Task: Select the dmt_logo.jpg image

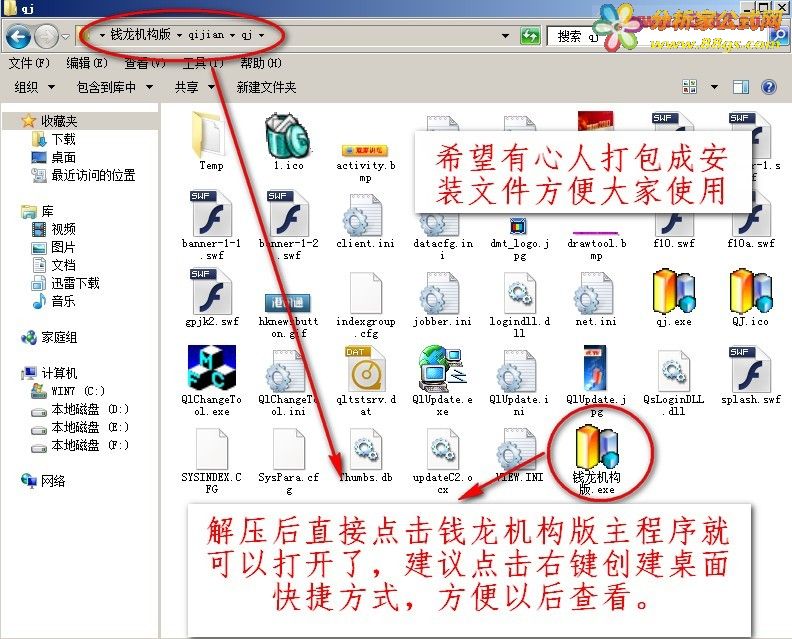Action: 519,239
